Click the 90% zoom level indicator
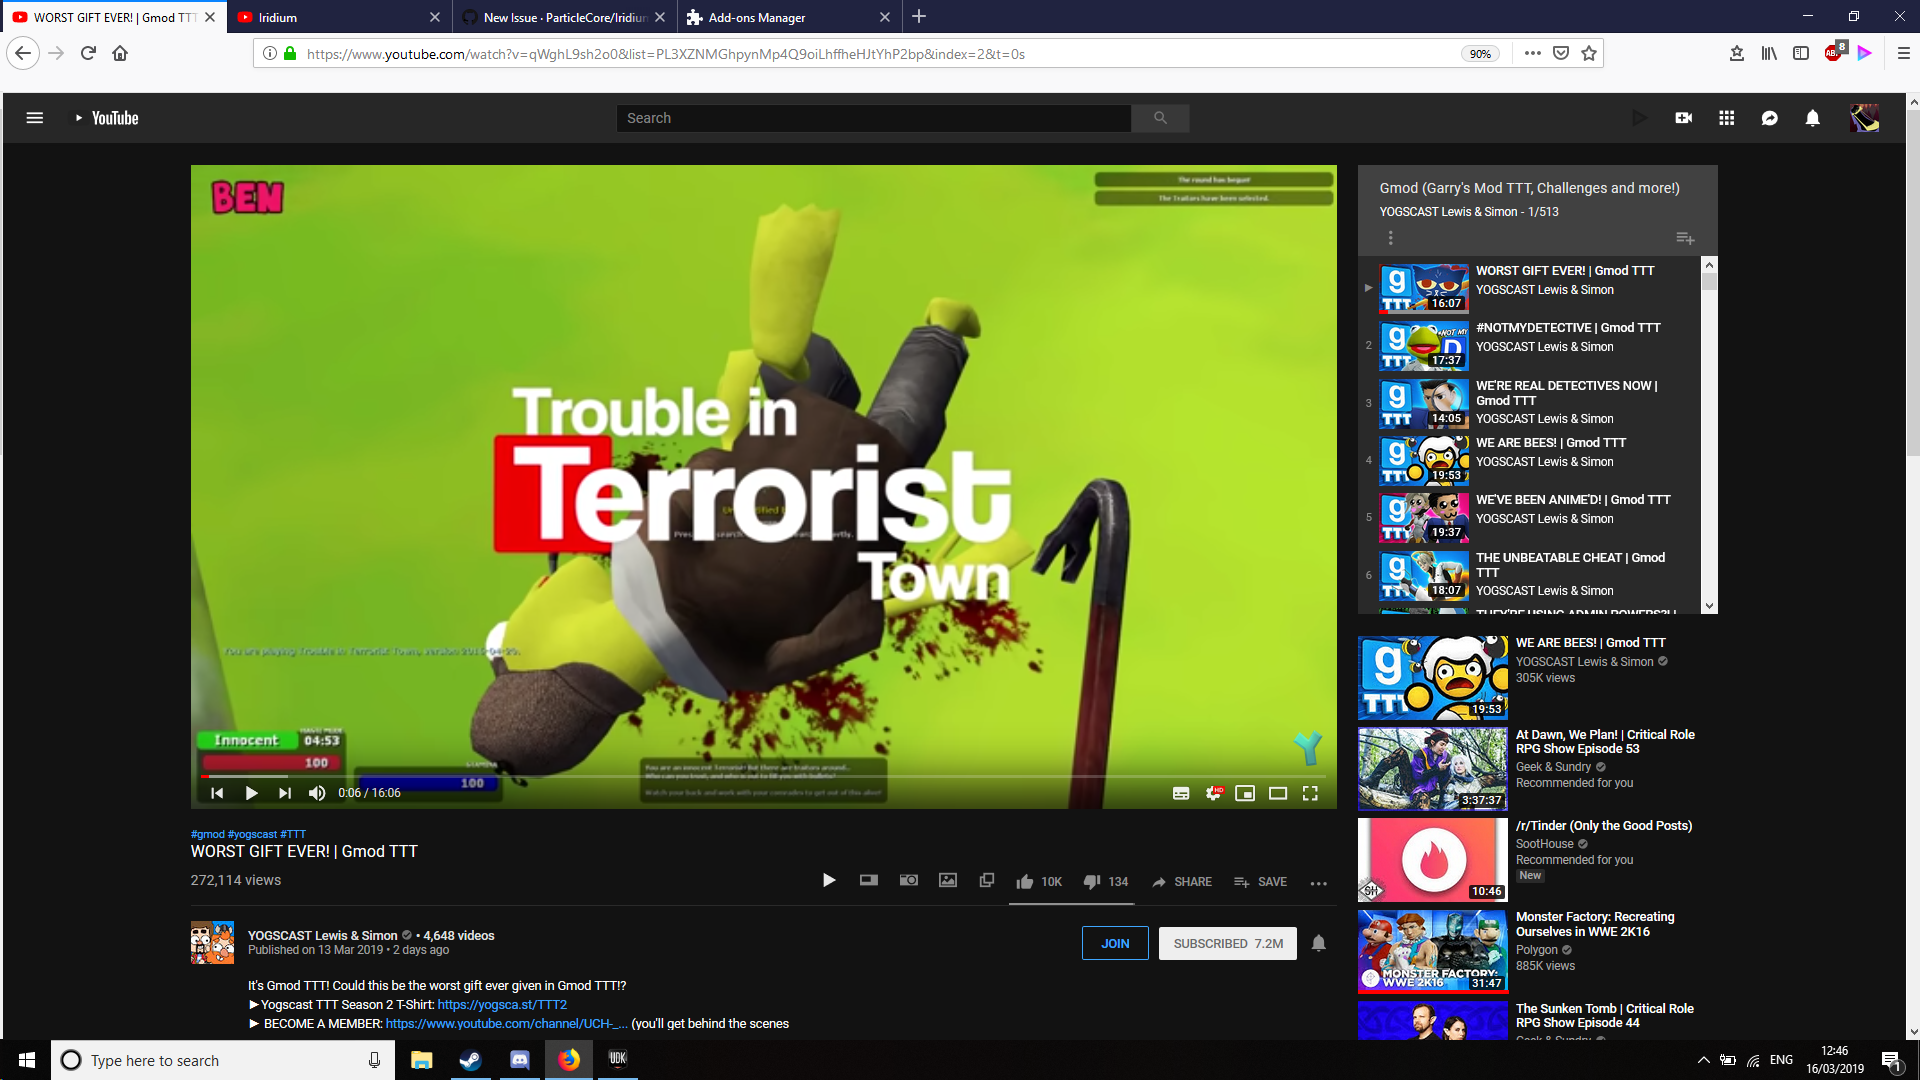The width and height of the screenshot is (1920, 1080). pos(1480,54)
